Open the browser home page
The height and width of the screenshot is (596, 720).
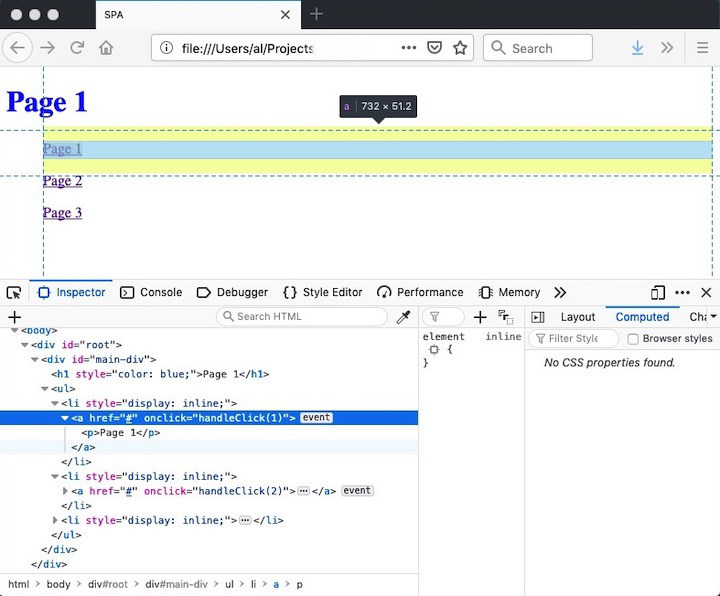click(x=106, y=48)
